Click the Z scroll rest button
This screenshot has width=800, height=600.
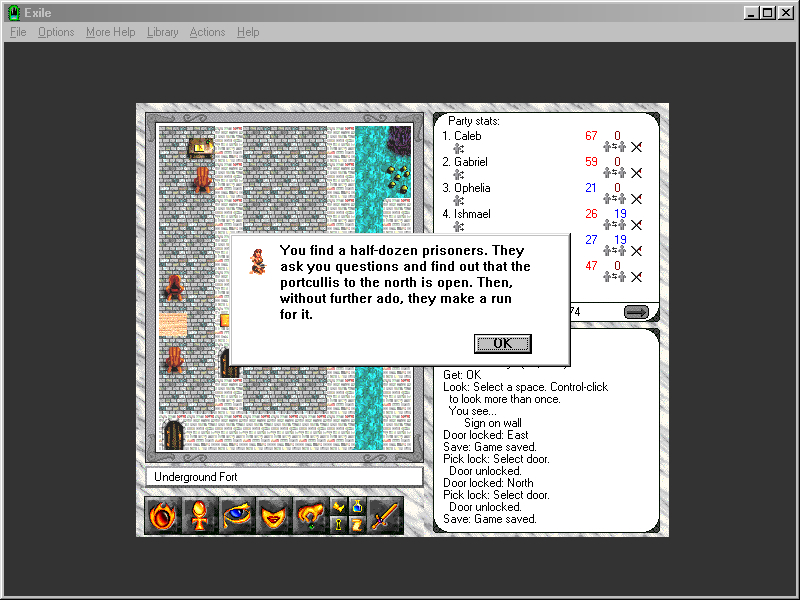tap(357, 525)
